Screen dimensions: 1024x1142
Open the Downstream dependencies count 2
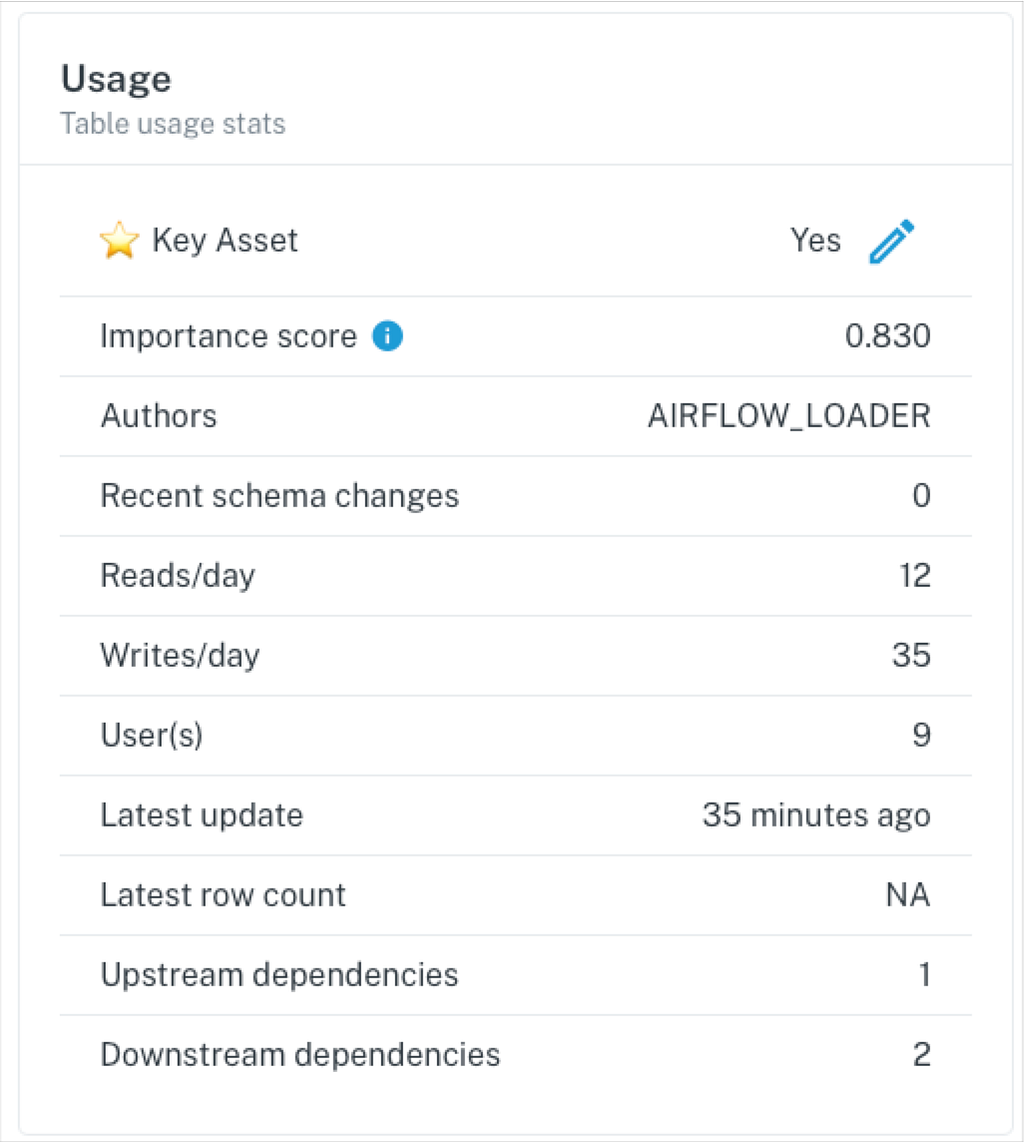[x=922, y=1054]
